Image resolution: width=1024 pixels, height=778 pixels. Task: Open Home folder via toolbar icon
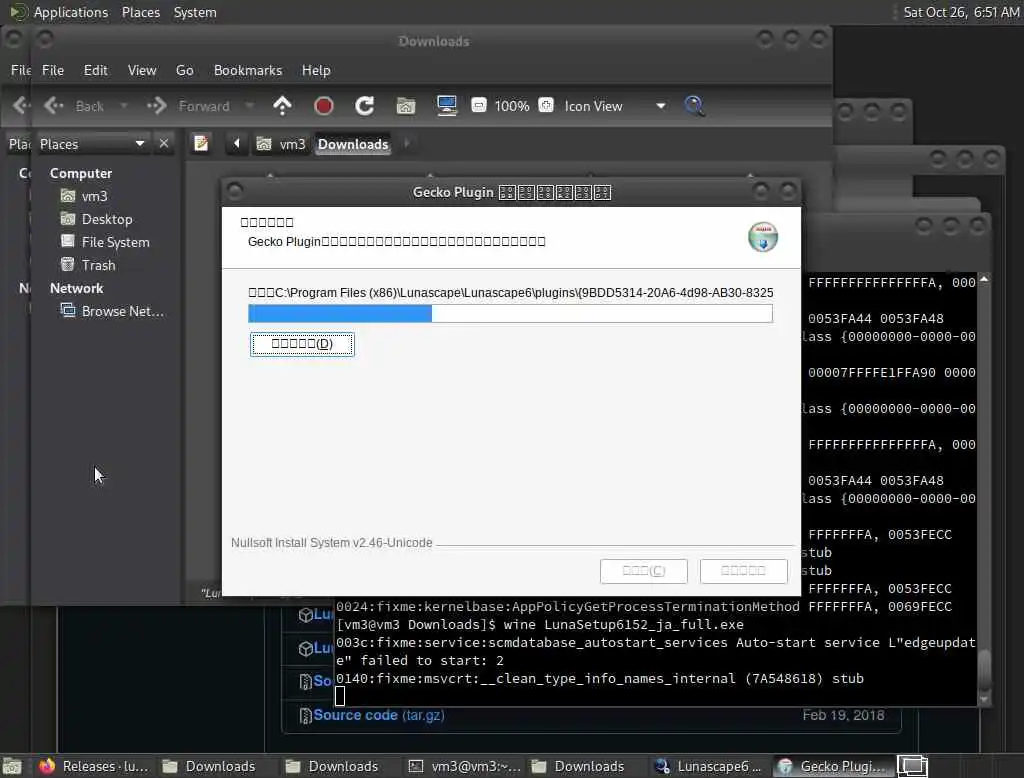tap(406, 106)
